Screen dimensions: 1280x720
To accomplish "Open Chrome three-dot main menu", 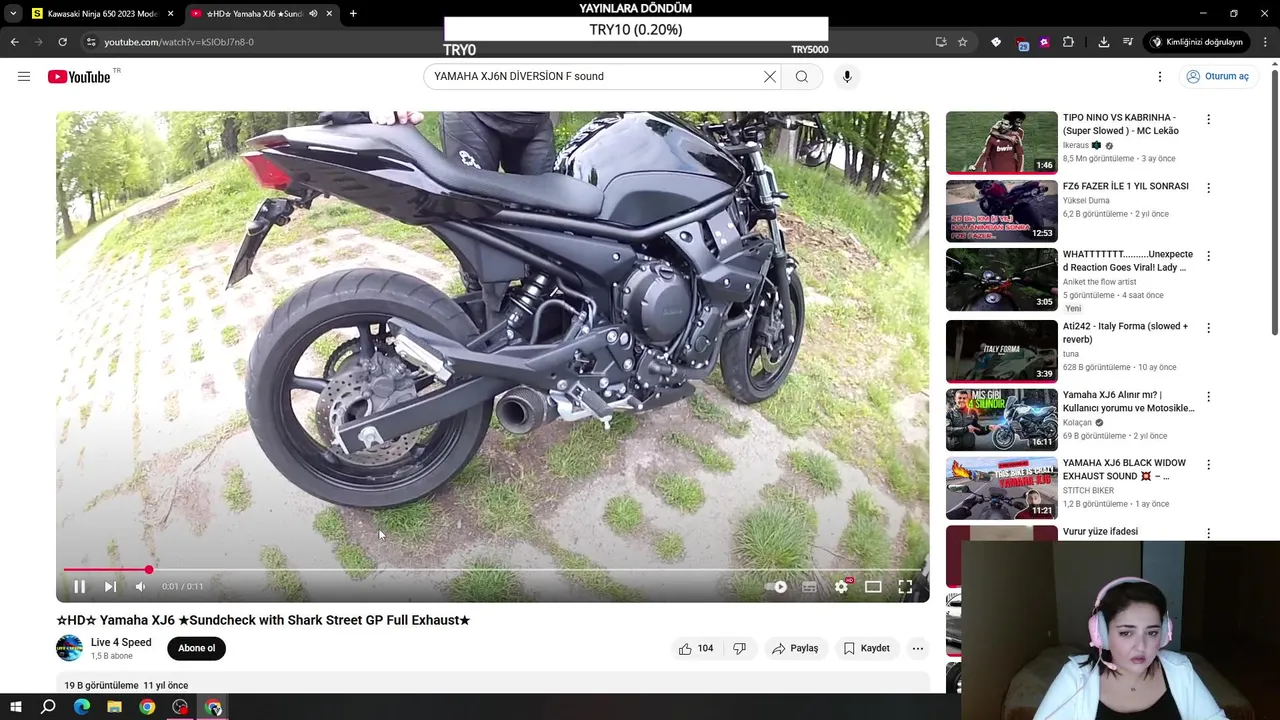I will coord(1266,42).
